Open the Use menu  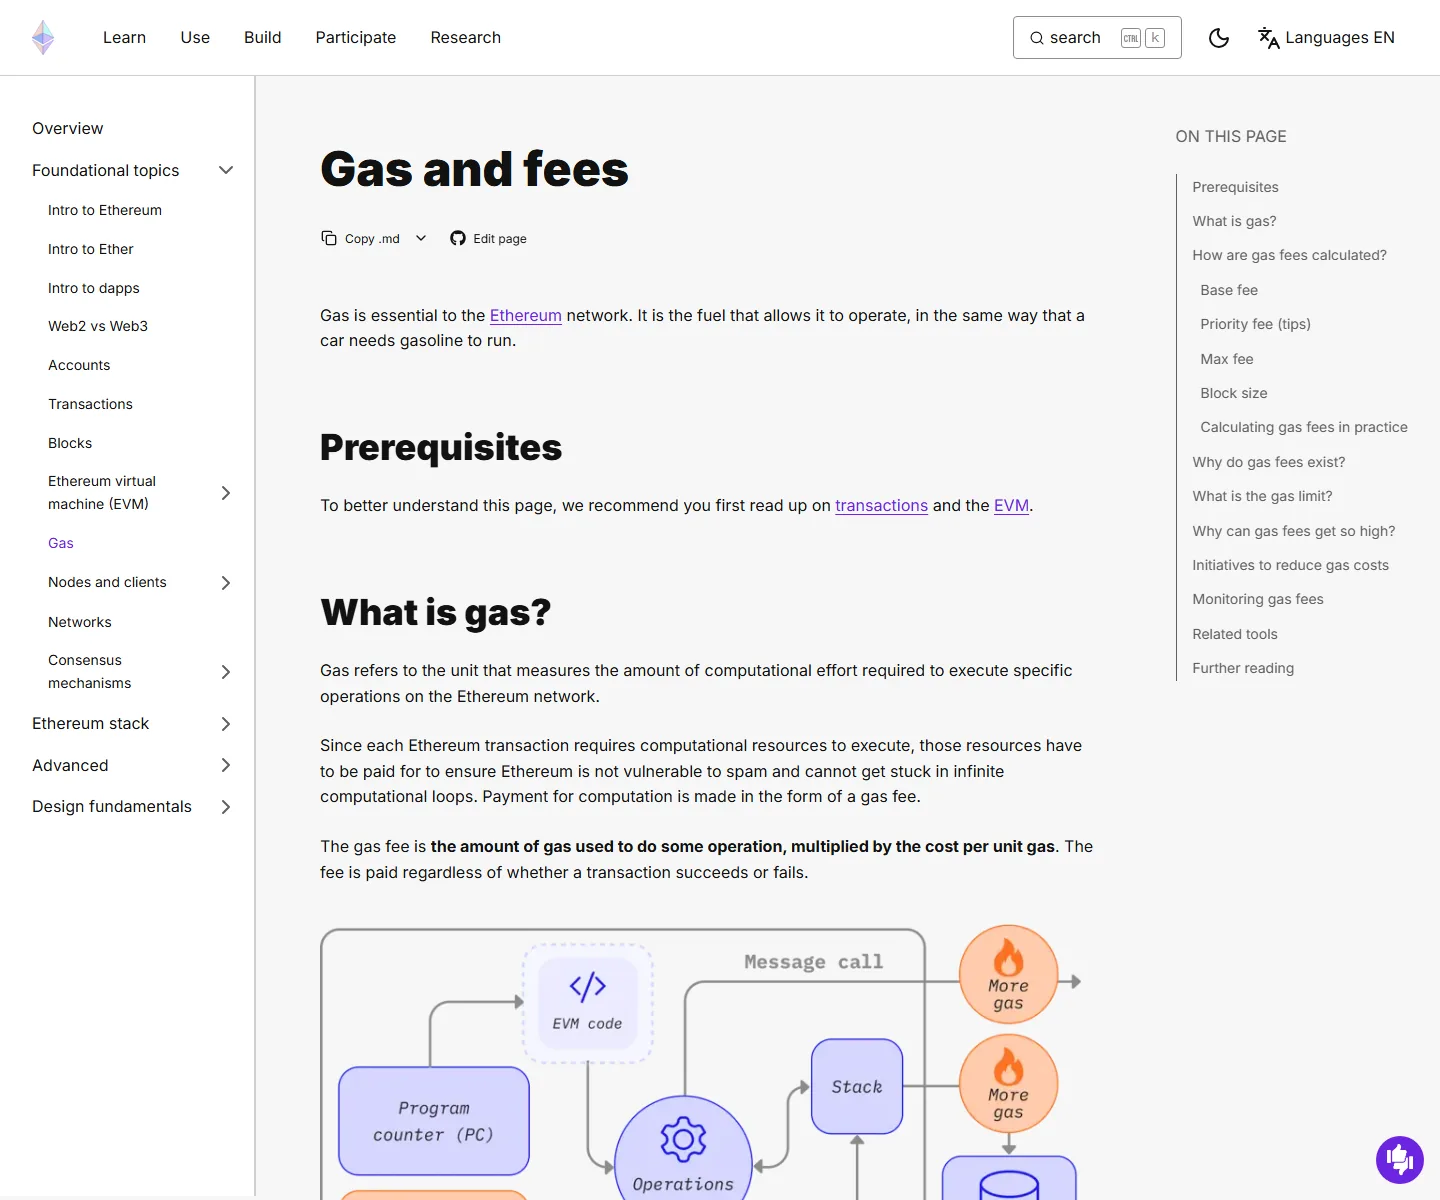coord(195,38)
